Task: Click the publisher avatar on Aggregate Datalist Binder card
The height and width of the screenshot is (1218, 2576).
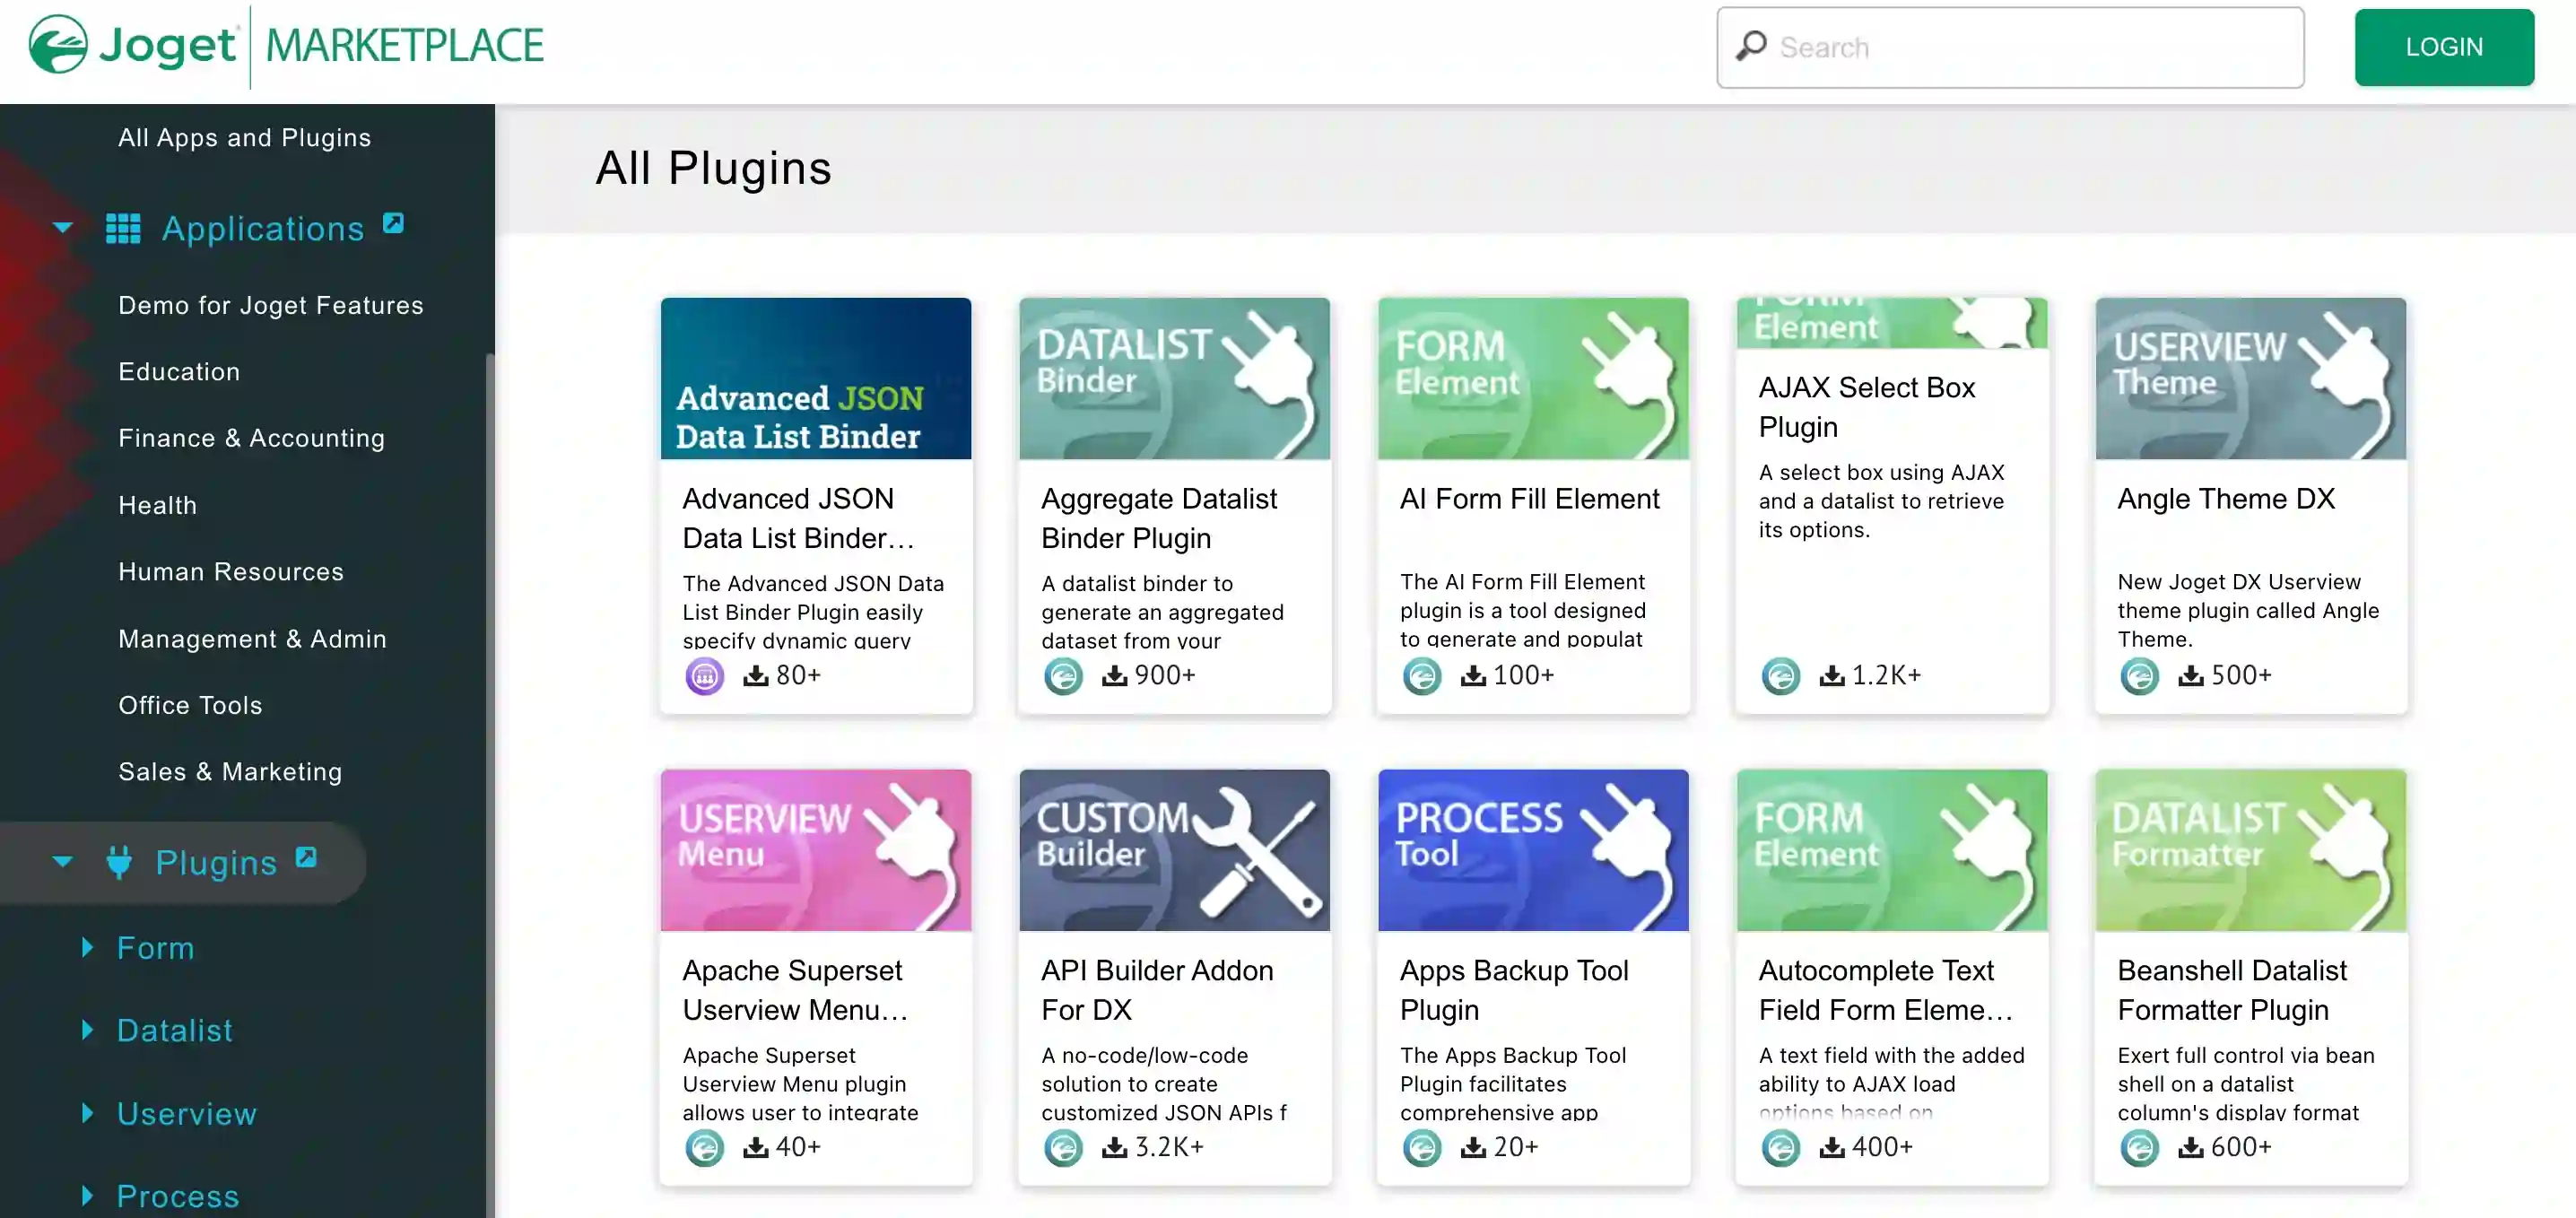Action: [x=1063, y=676]
